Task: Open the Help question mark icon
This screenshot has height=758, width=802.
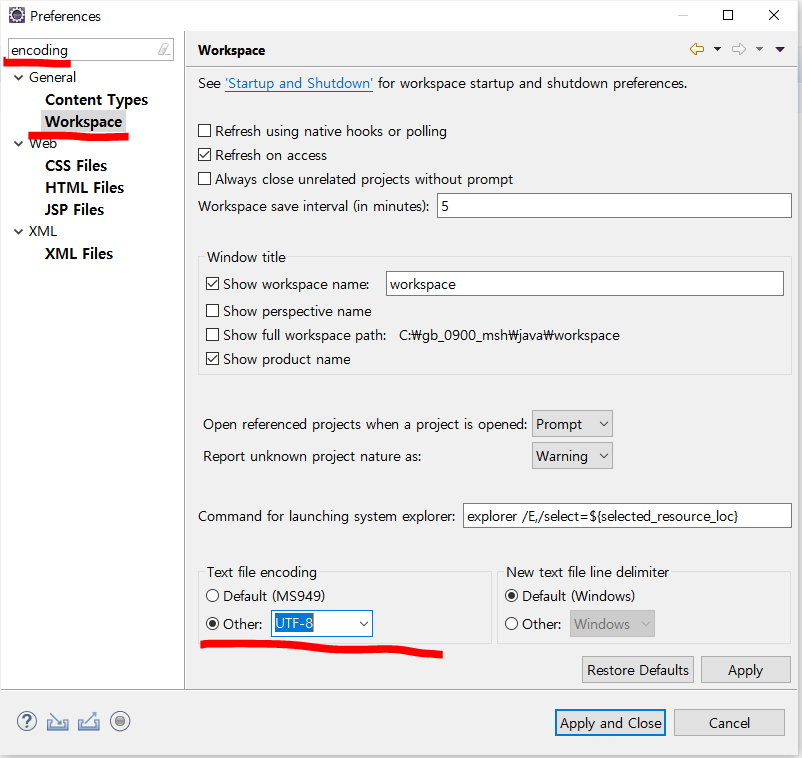Action: pos(27,722)
